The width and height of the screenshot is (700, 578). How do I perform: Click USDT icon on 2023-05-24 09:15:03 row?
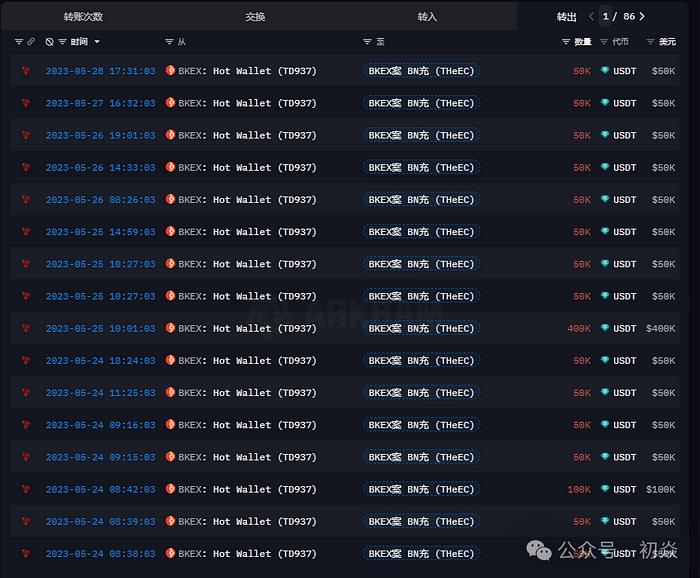[x=605, y=457]
